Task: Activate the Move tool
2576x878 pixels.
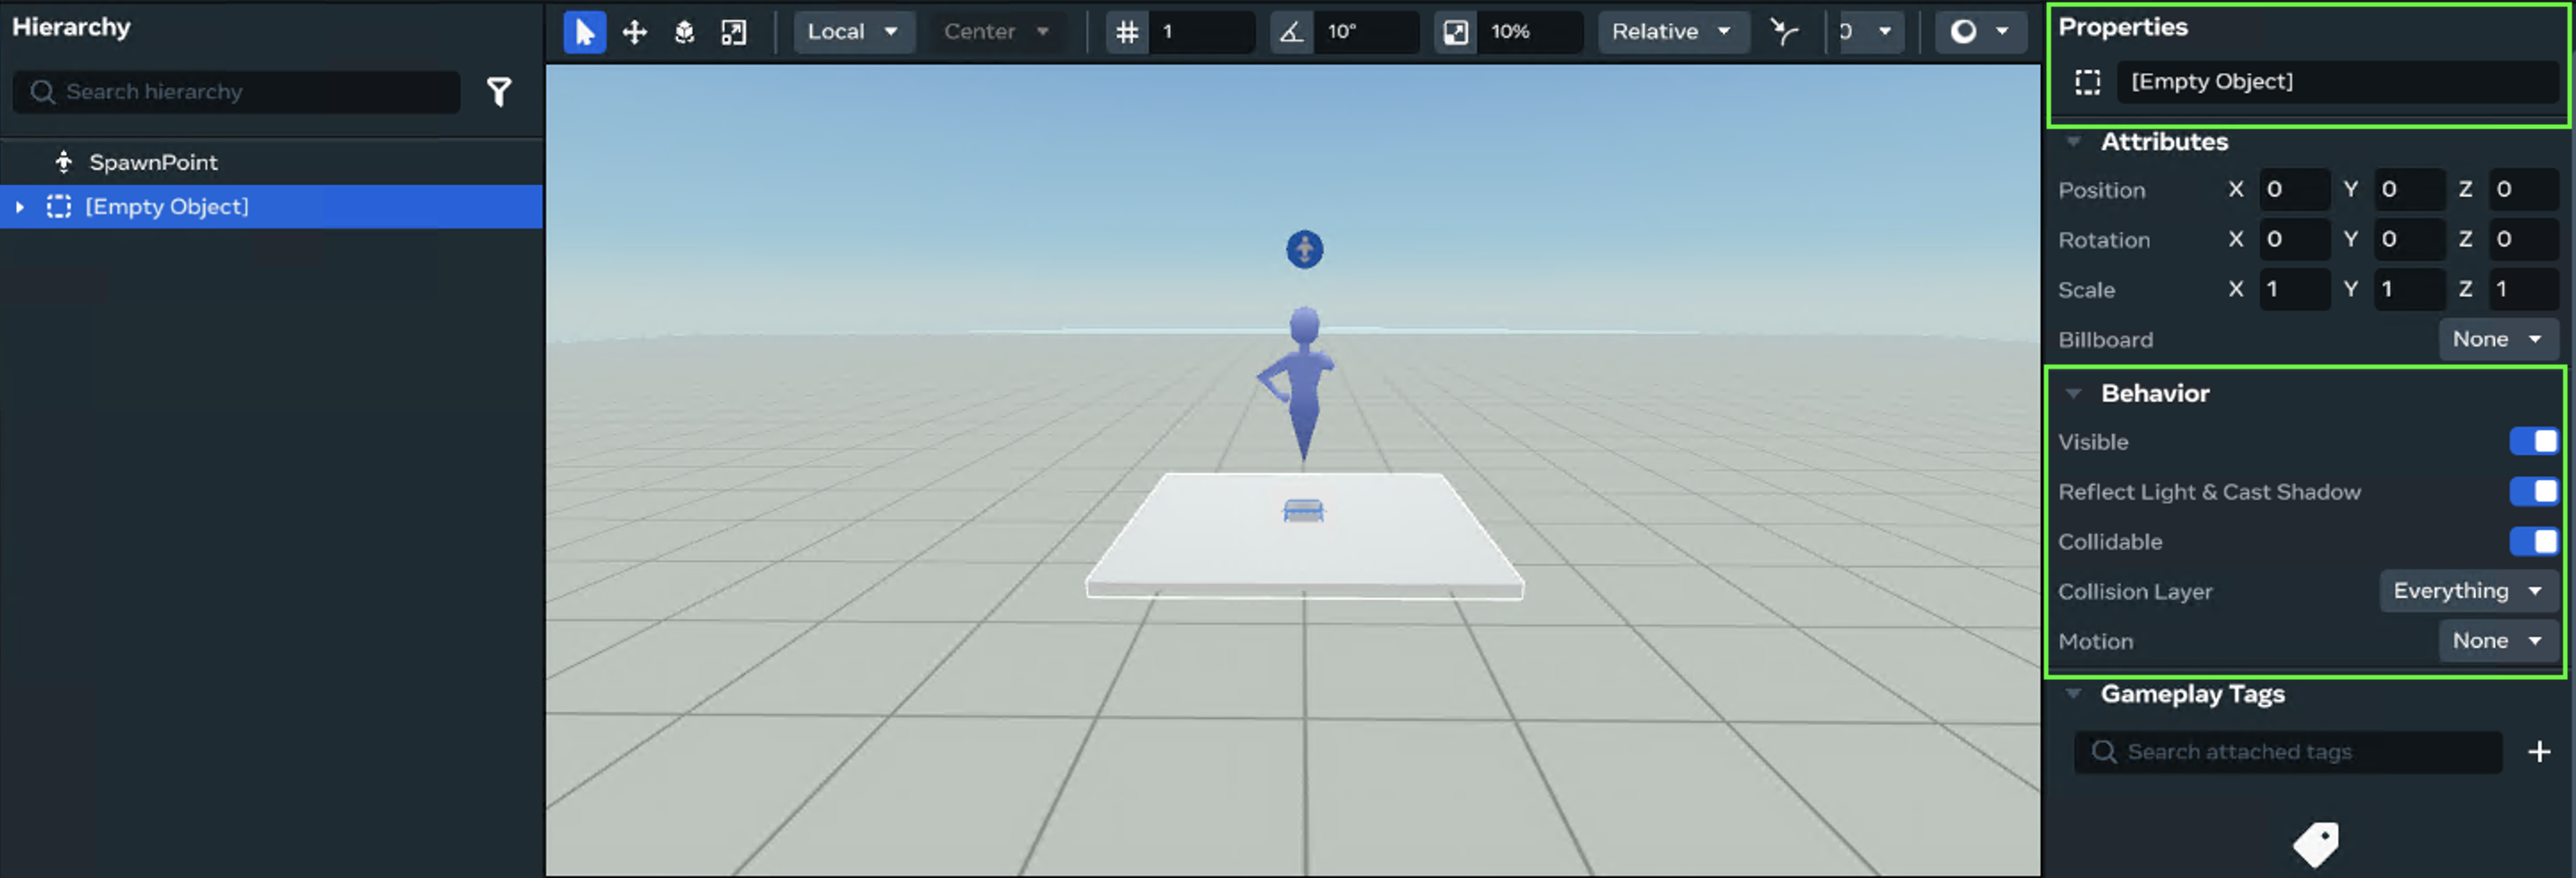Action: 634,32
